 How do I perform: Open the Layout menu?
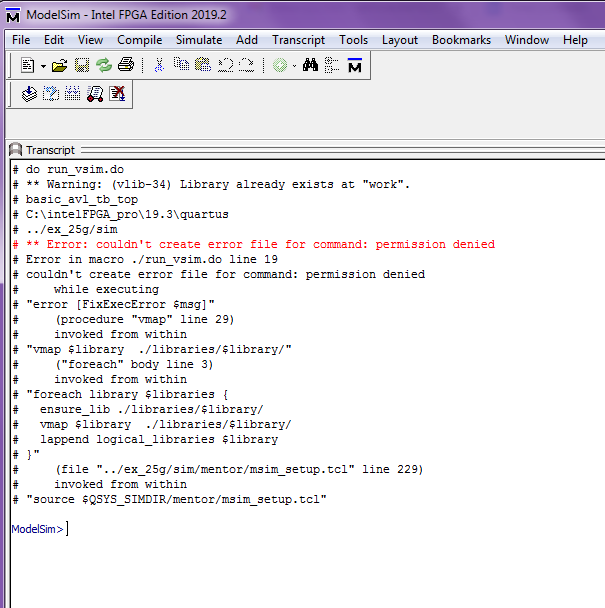pos(400,40)
